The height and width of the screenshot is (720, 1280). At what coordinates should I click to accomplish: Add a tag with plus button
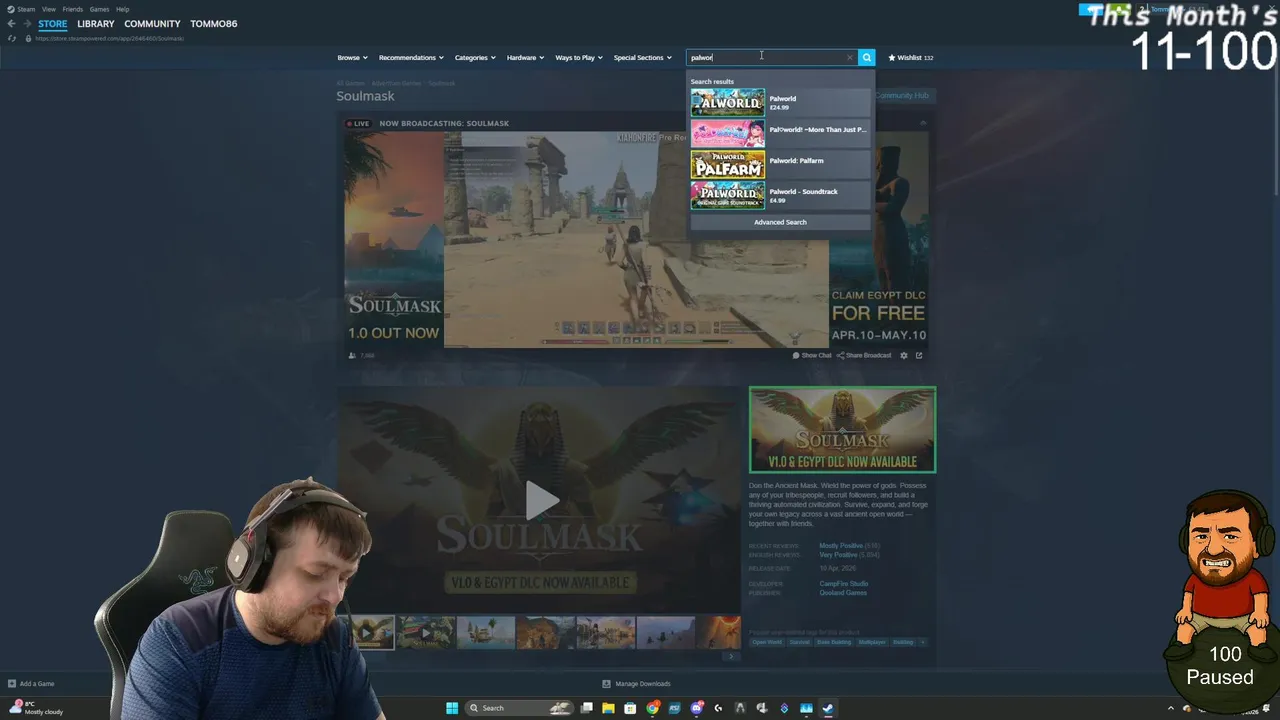pyautogui.click(x=923, y=642)
